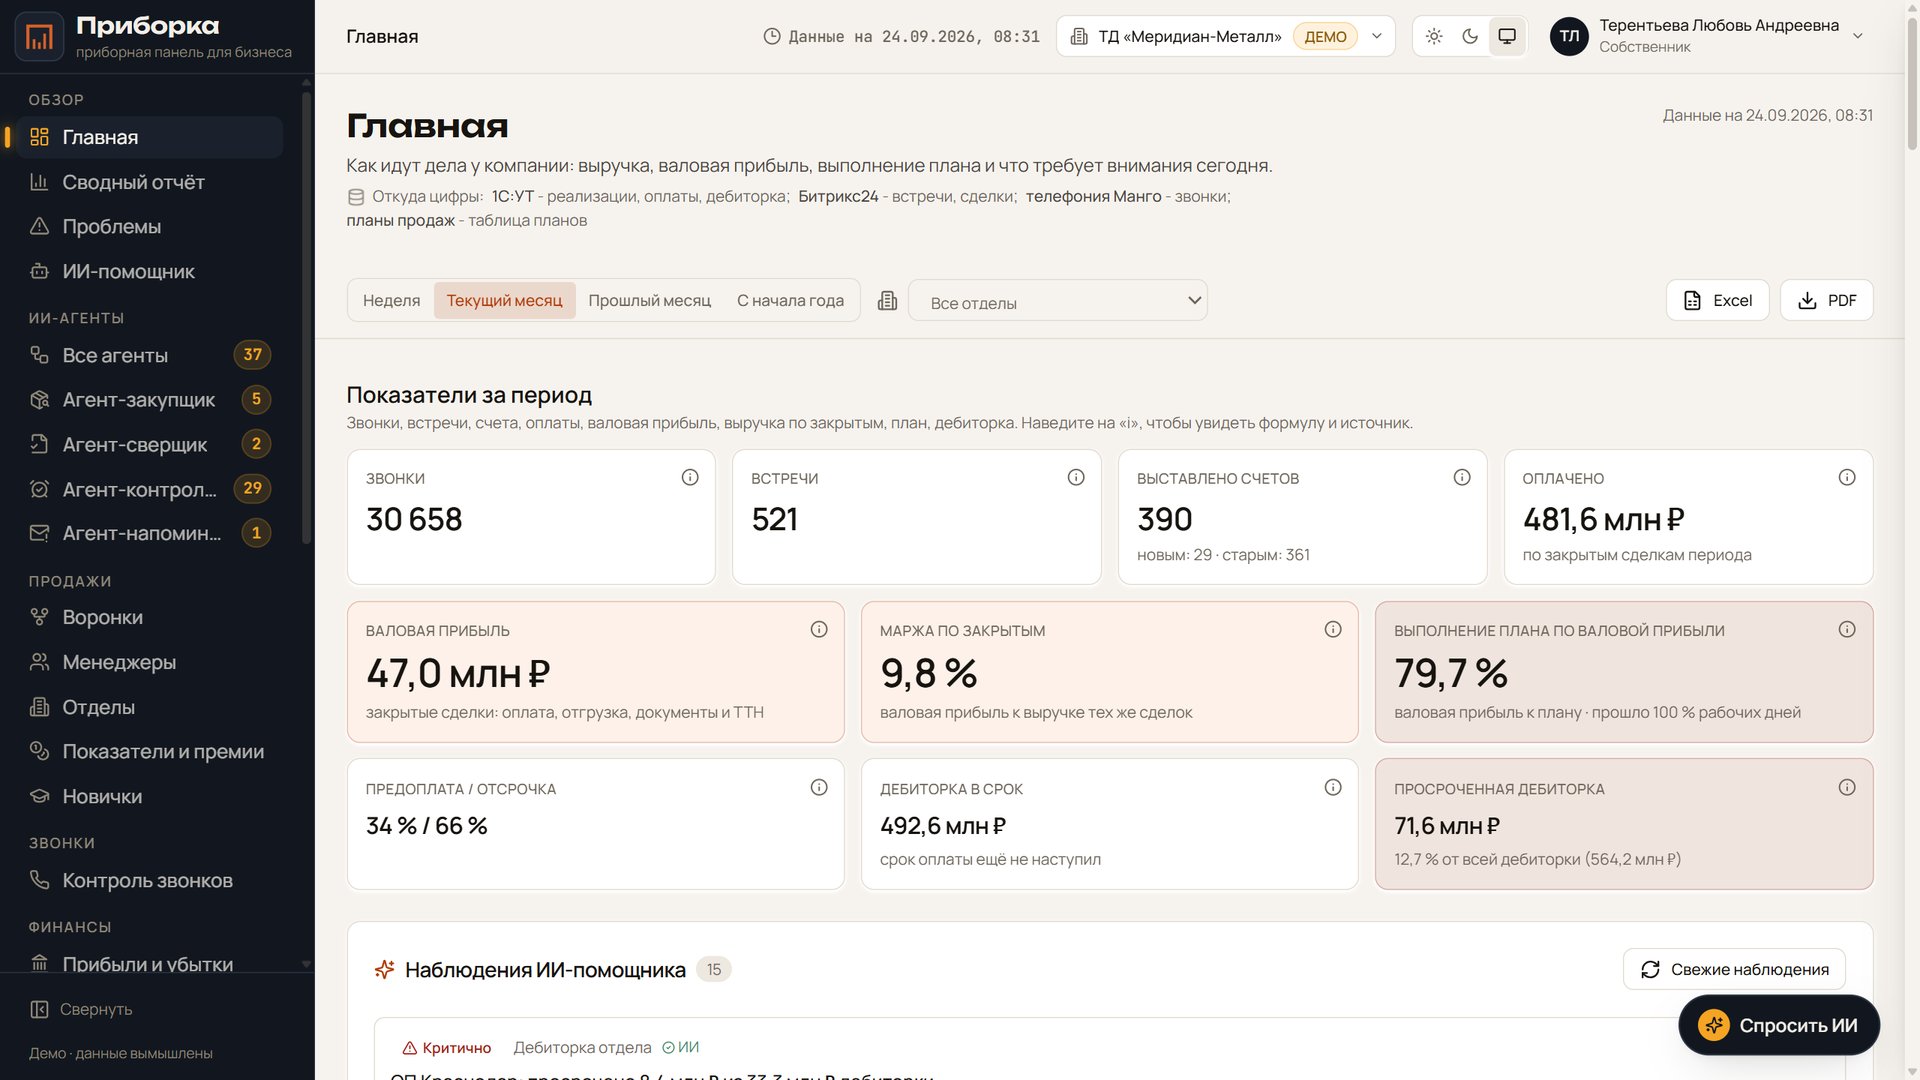
Task: Refresh with Свежие наблюдения button
Action: pyautogui.click(x=1735, y=970)
